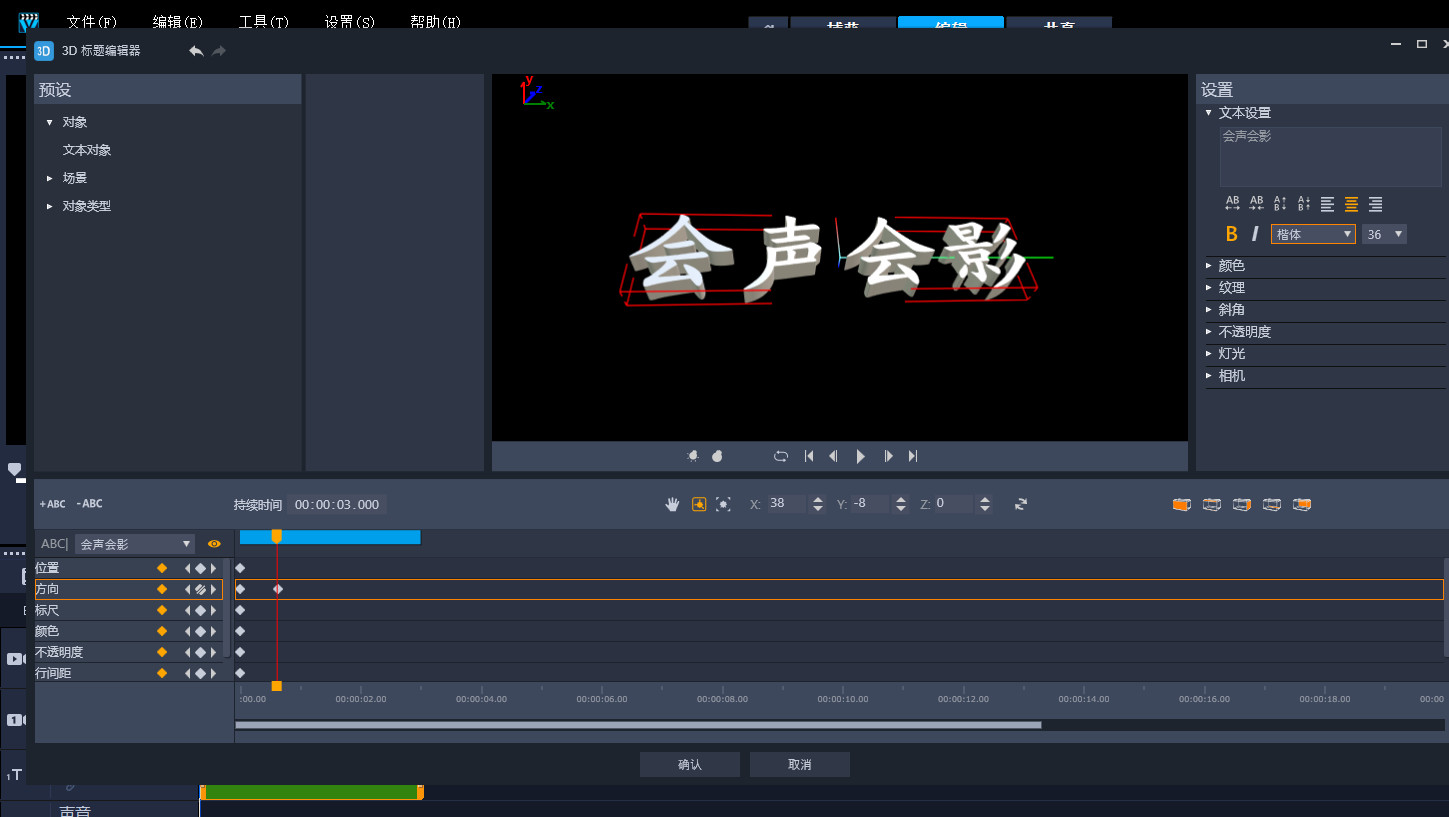Toggle bold B formatting
1449x817 pixels.
coord(1232,234)
